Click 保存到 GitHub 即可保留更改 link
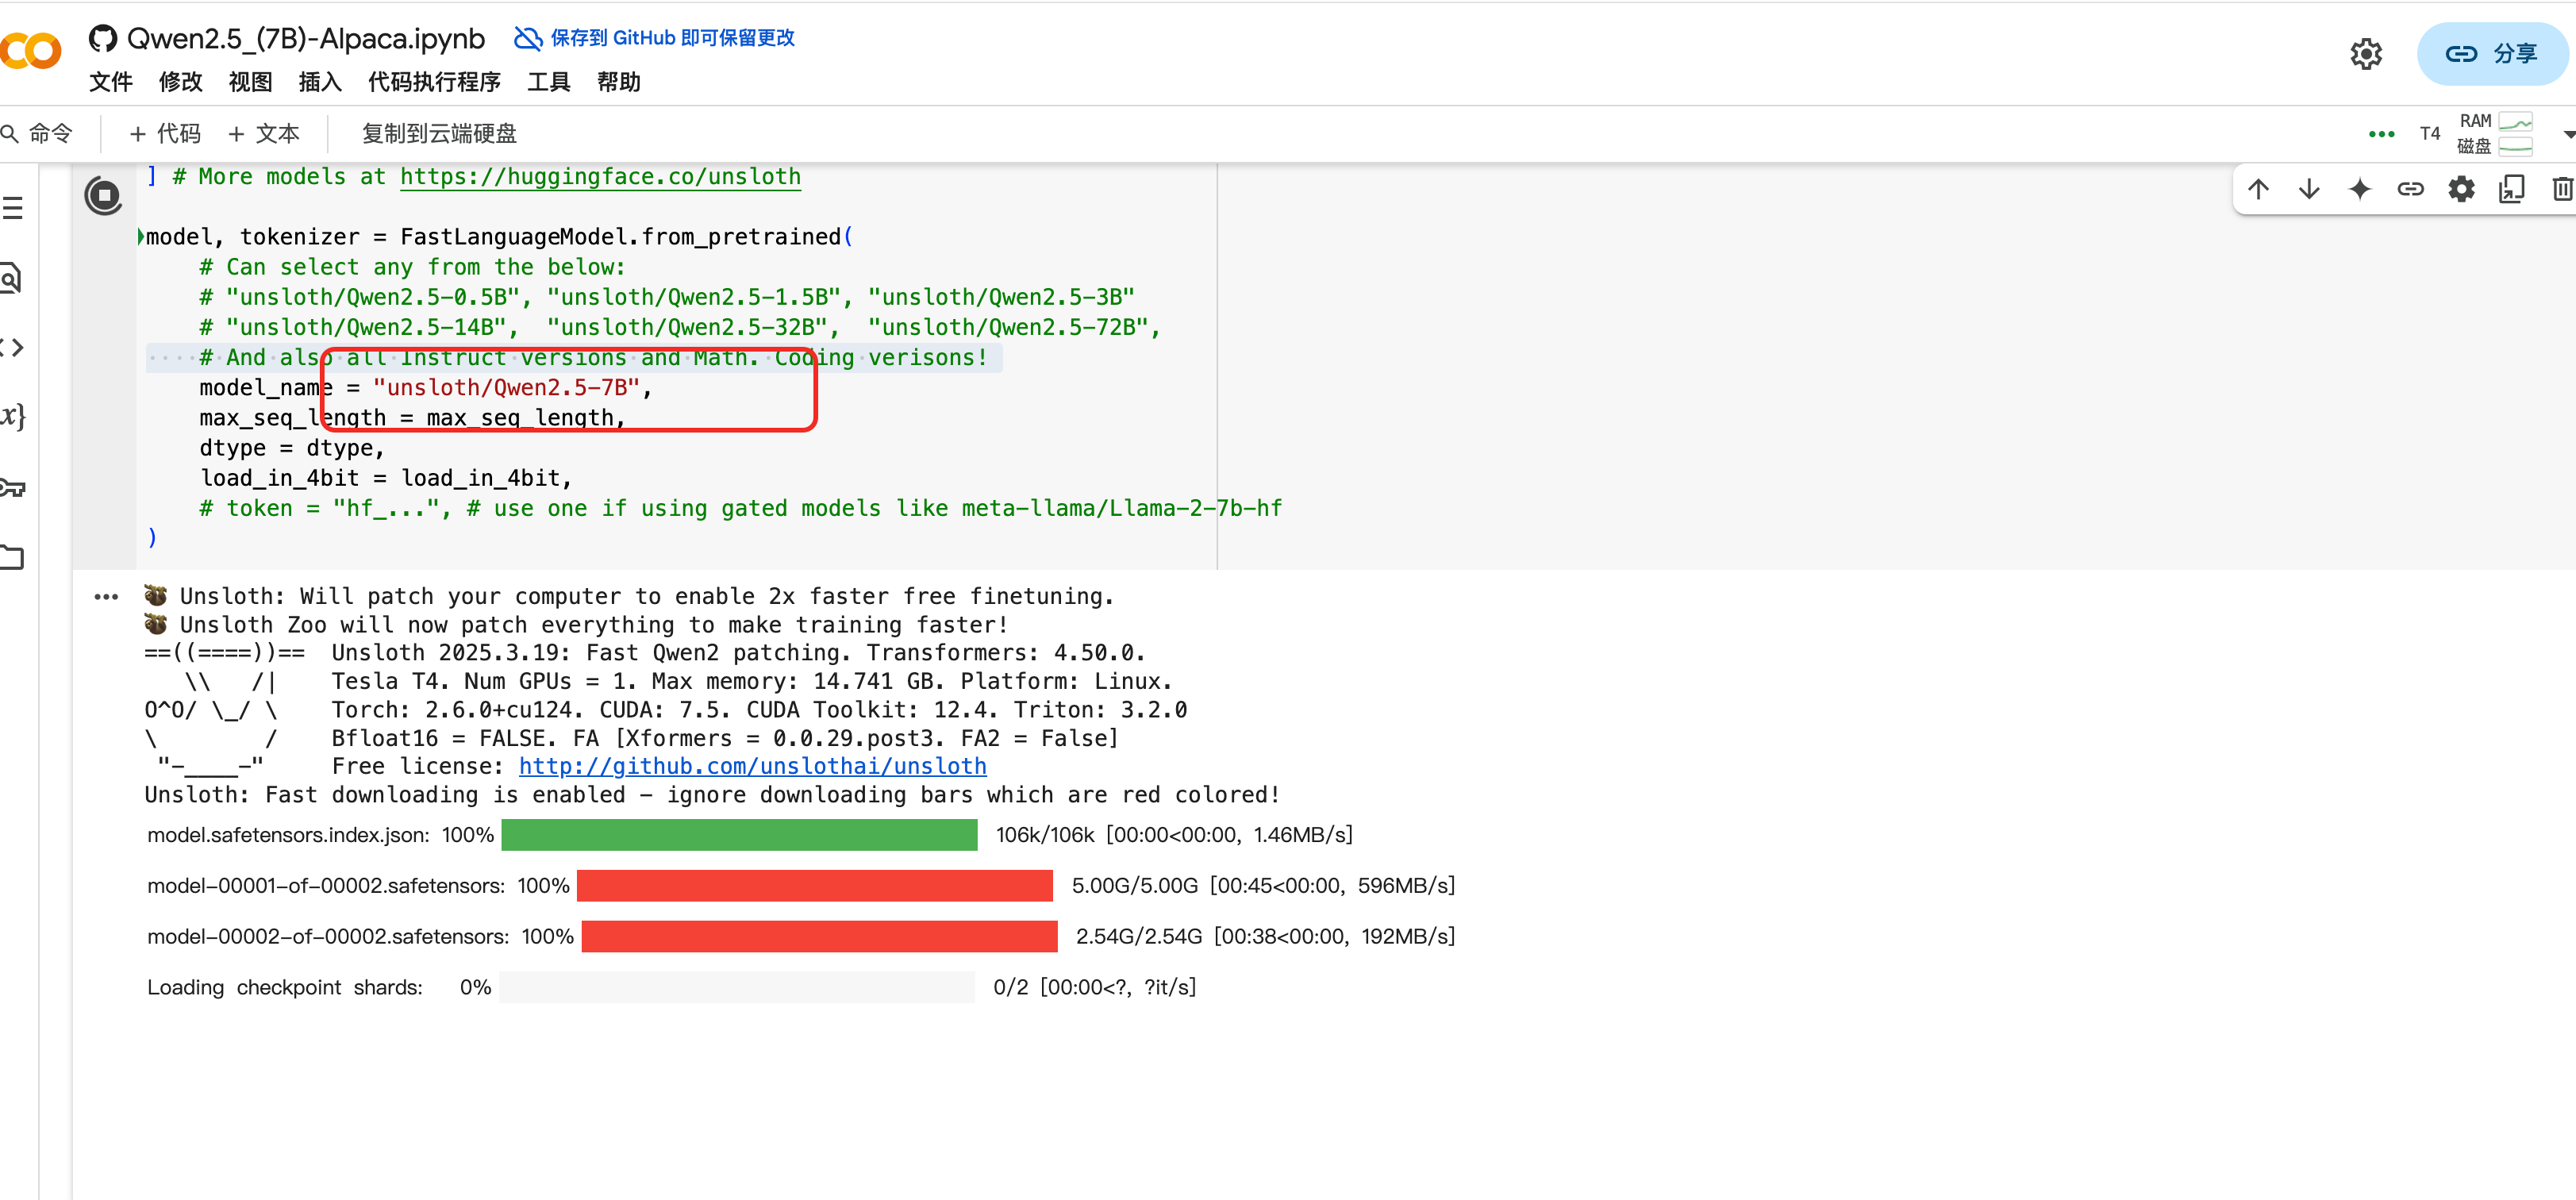Screen dimensions: 2576x1200 (x=654, y=38)
